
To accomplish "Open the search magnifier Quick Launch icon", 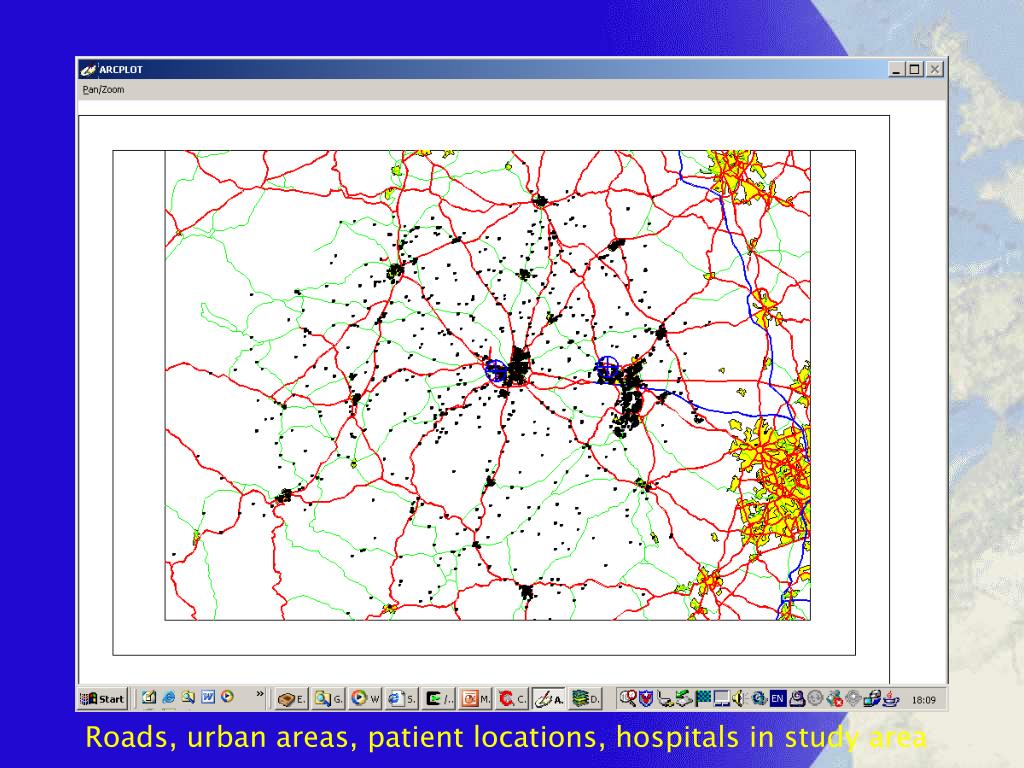I will click(188, 697).
